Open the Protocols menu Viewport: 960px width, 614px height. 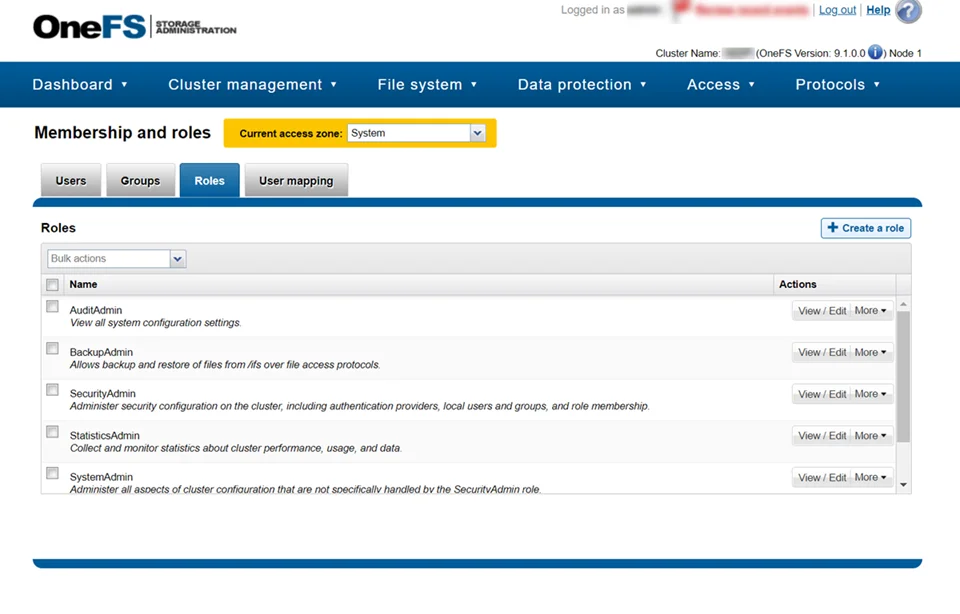pos(837,84)
